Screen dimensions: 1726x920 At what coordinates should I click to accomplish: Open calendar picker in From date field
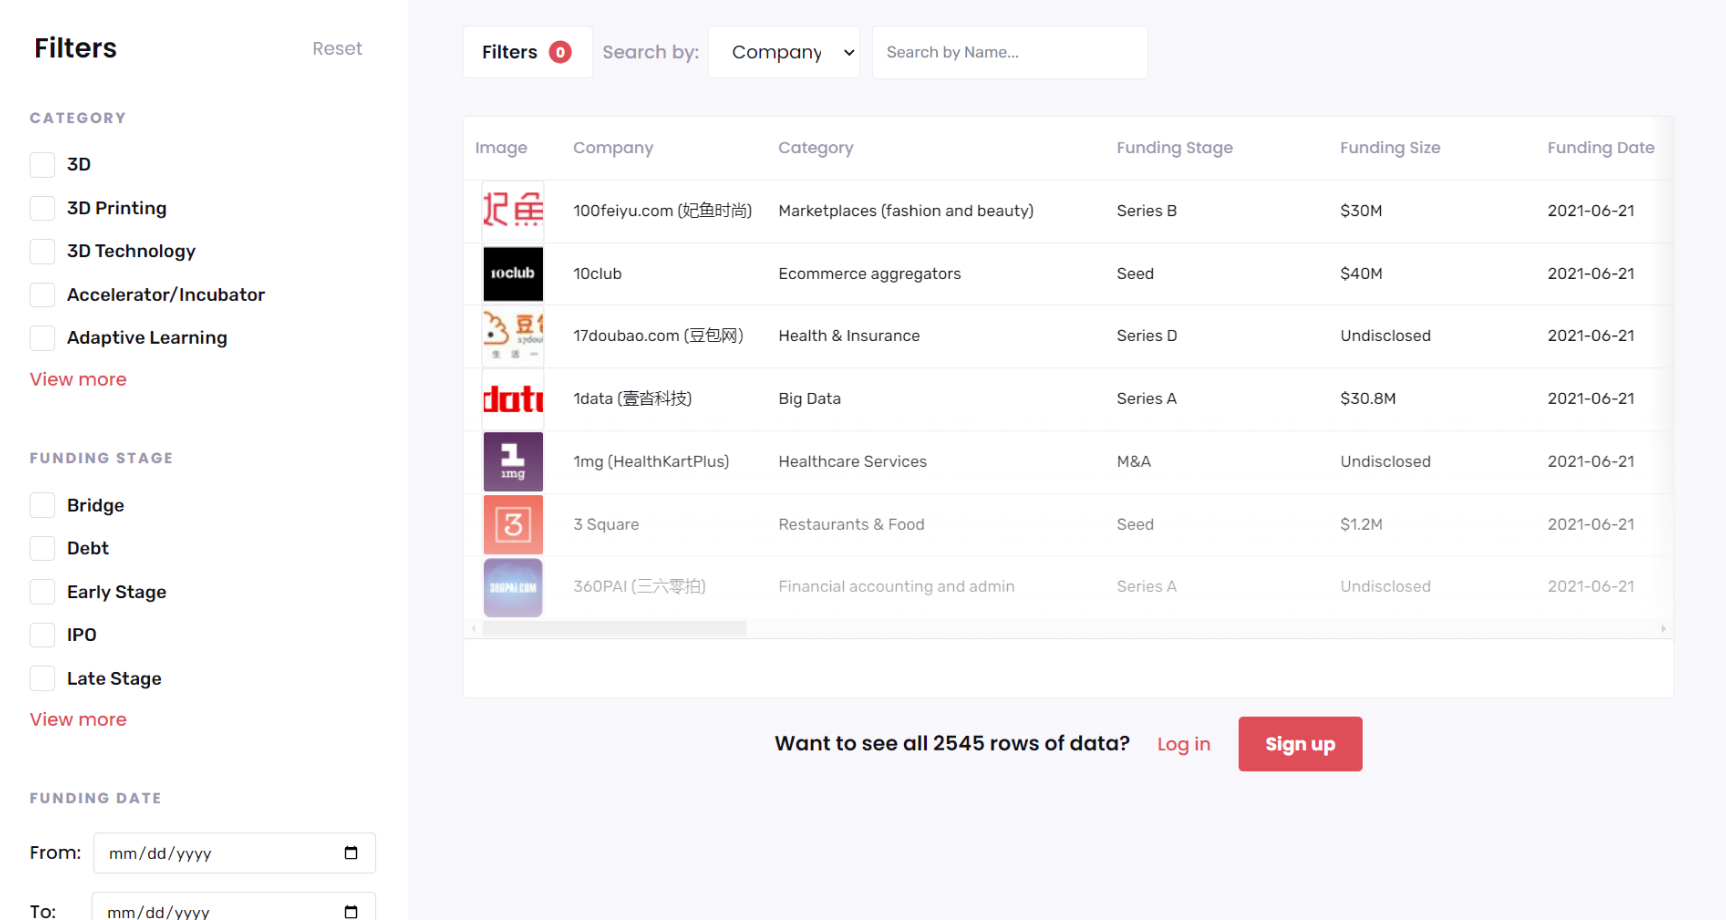[350, 853]
